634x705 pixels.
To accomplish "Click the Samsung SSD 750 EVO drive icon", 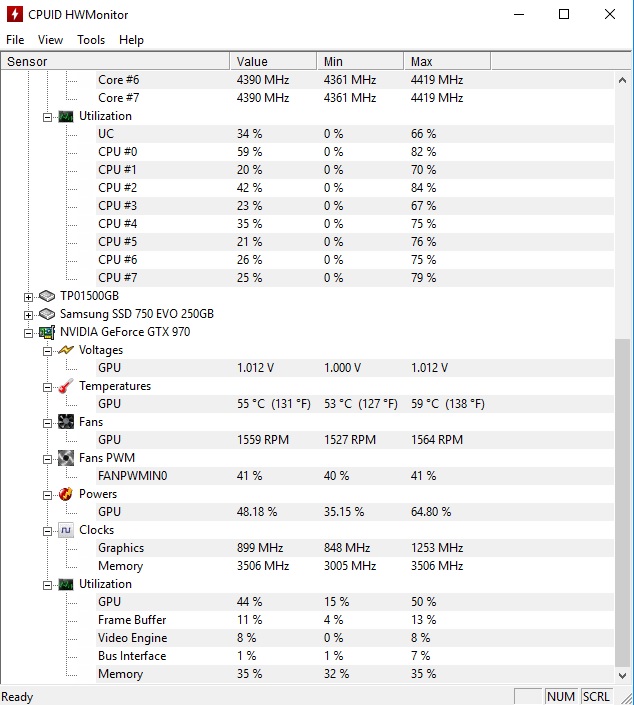I will (x=47, y=314).
